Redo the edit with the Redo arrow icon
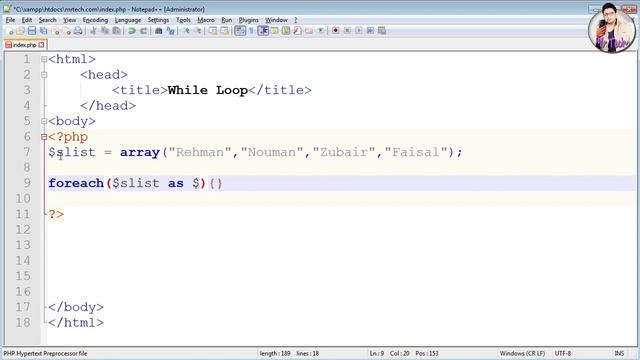Viewport: 640px width, 360px height. pyautogui.click(x=143, y=31)
